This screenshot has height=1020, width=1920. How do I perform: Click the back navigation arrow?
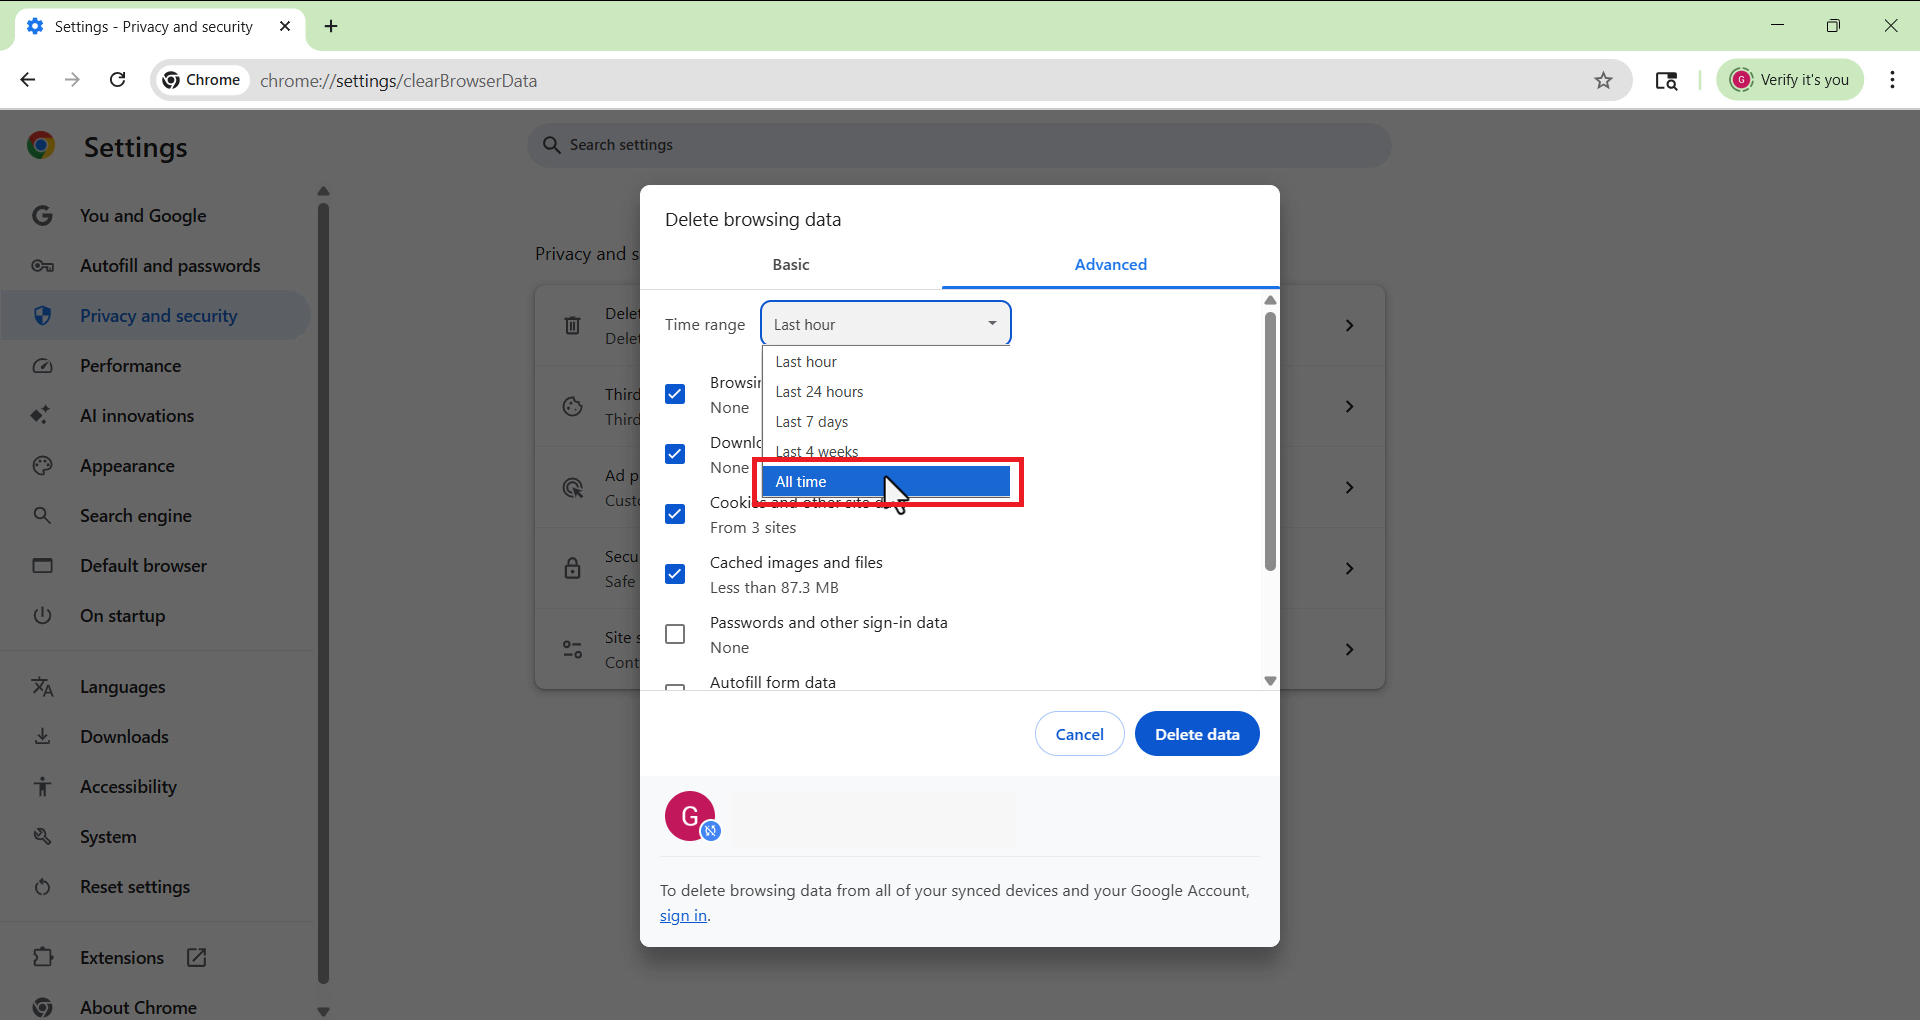28,80
